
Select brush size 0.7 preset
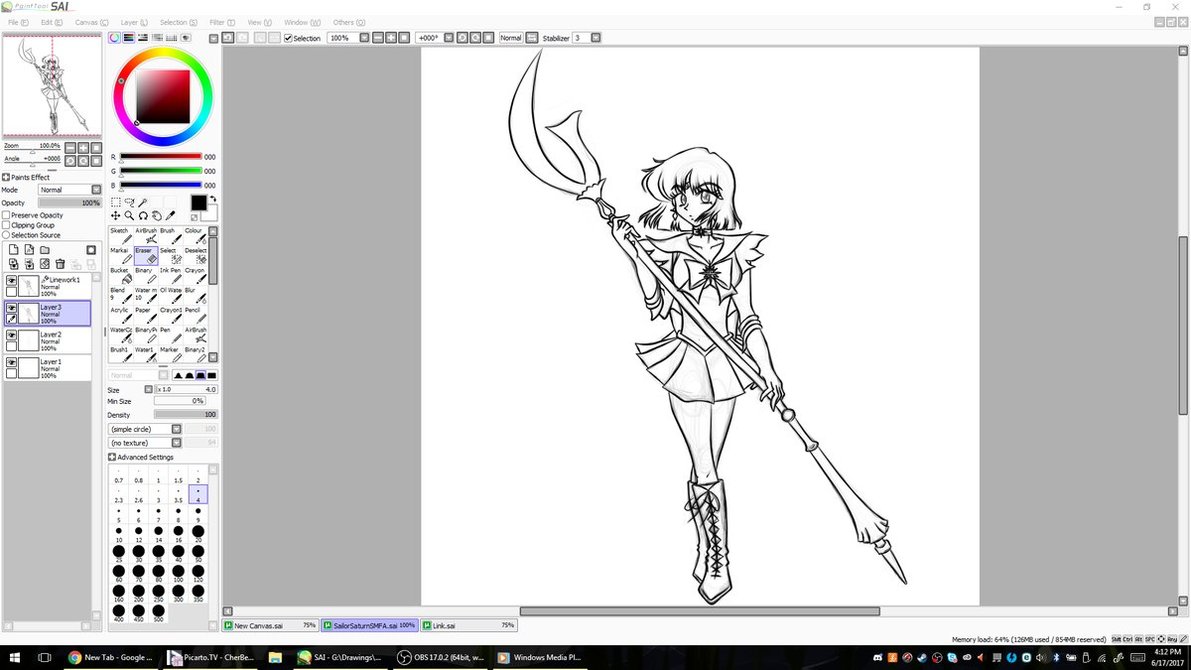coord(118,475)
